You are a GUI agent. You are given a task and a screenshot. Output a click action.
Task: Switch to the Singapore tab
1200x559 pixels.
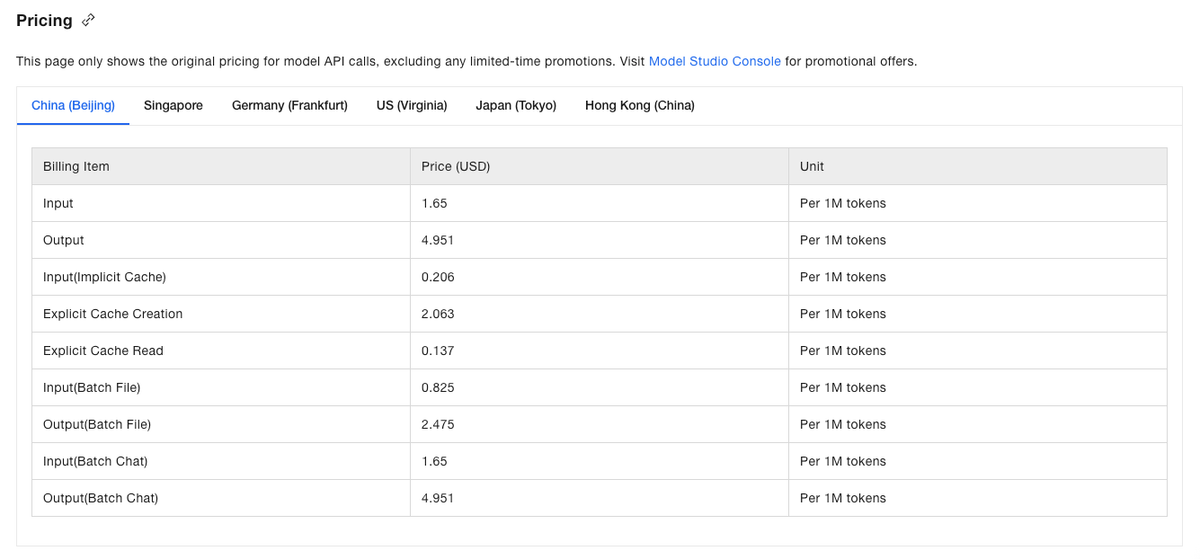[173, 105]
